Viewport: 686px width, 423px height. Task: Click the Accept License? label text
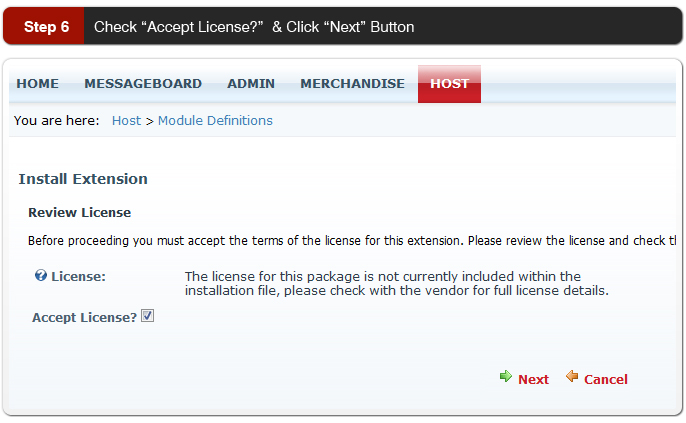pos(84,318)
